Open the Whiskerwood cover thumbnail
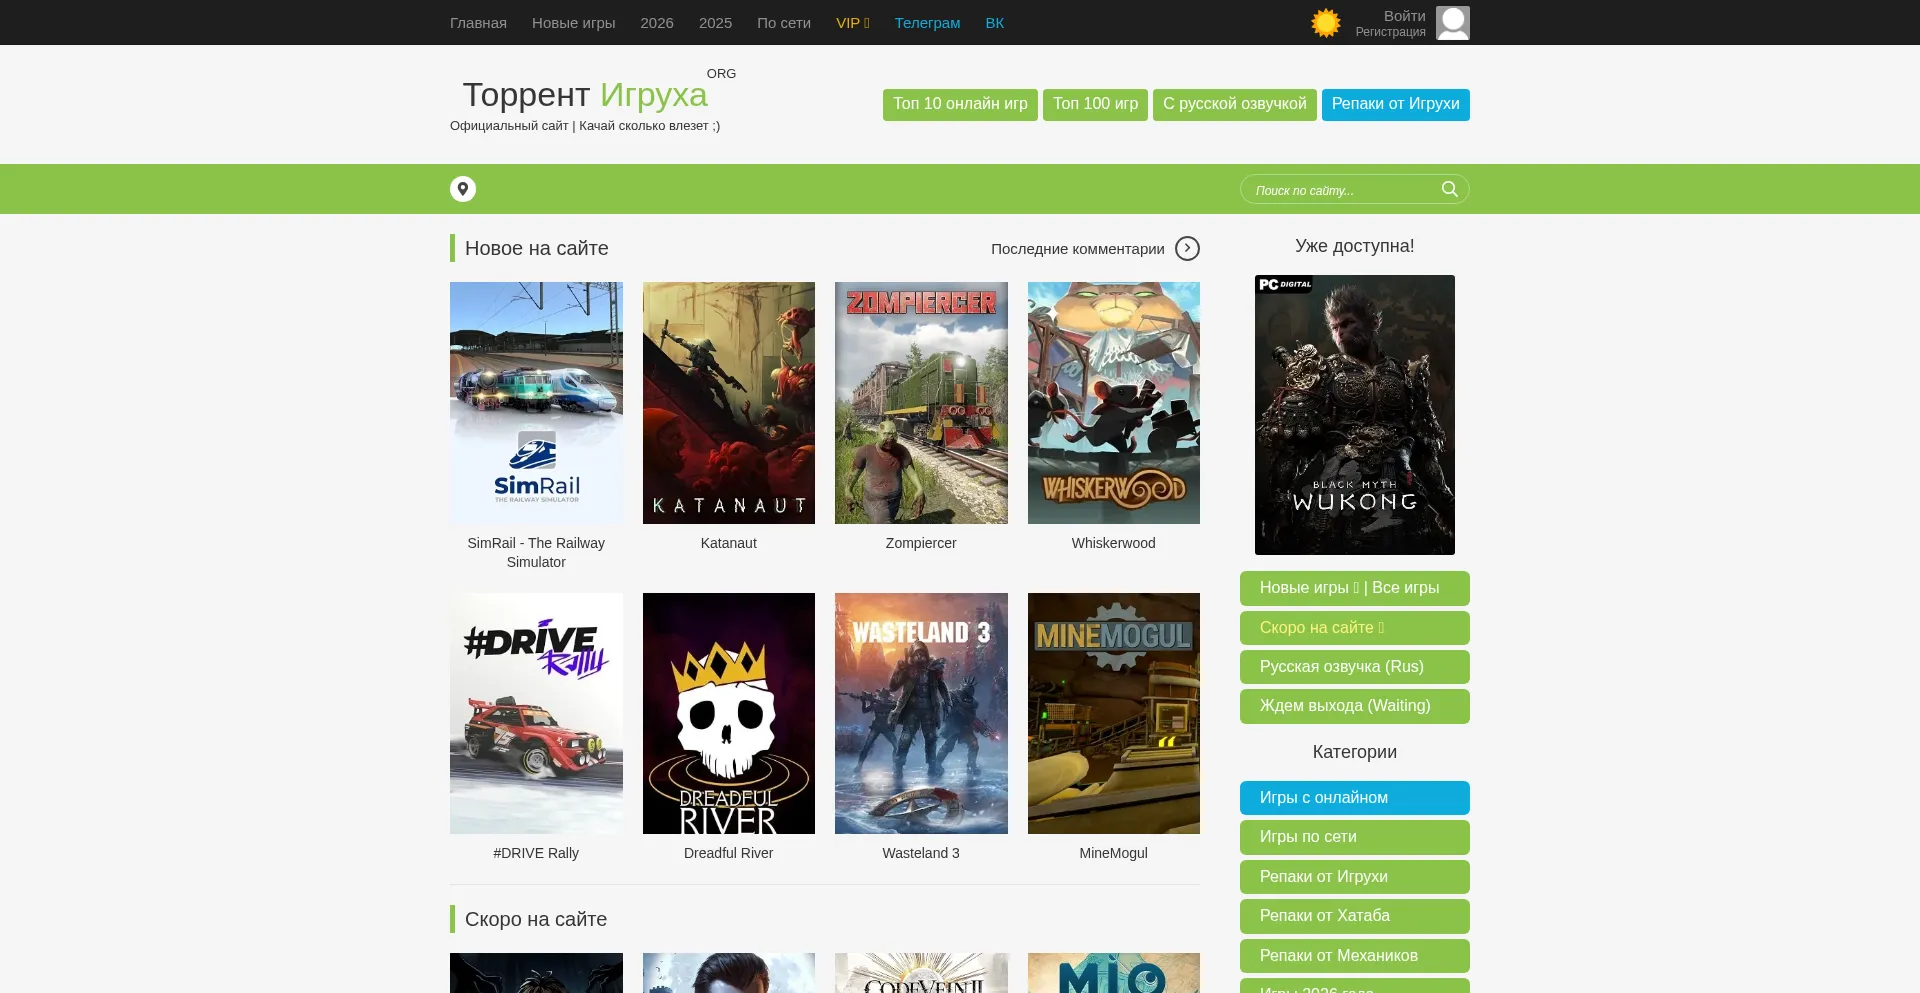 (x=1114, y=403)
